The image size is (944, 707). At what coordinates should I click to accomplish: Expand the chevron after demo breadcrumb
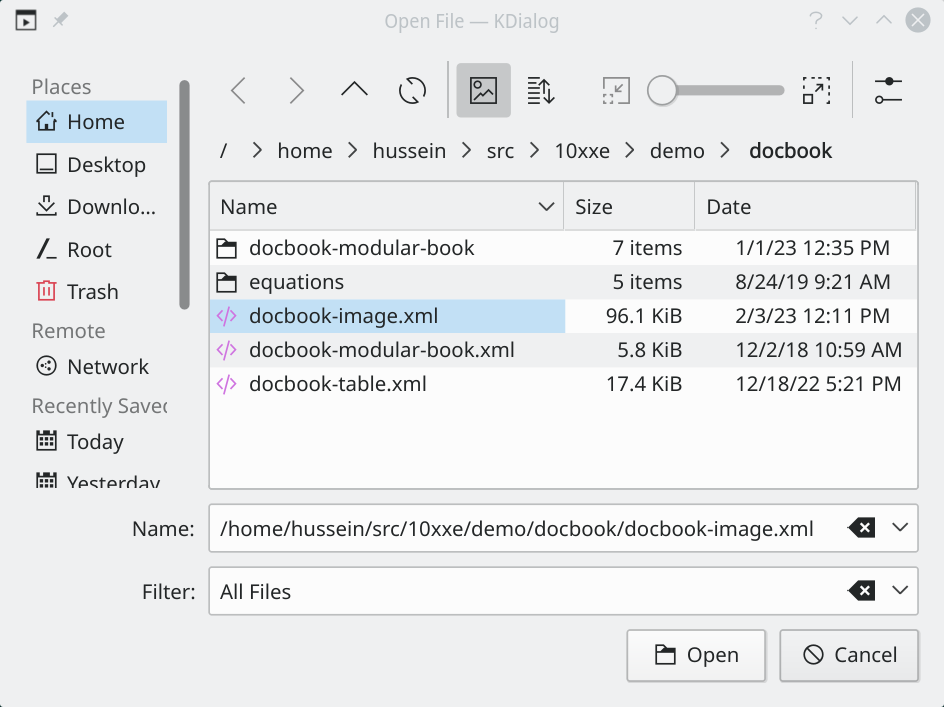(725, 151)
